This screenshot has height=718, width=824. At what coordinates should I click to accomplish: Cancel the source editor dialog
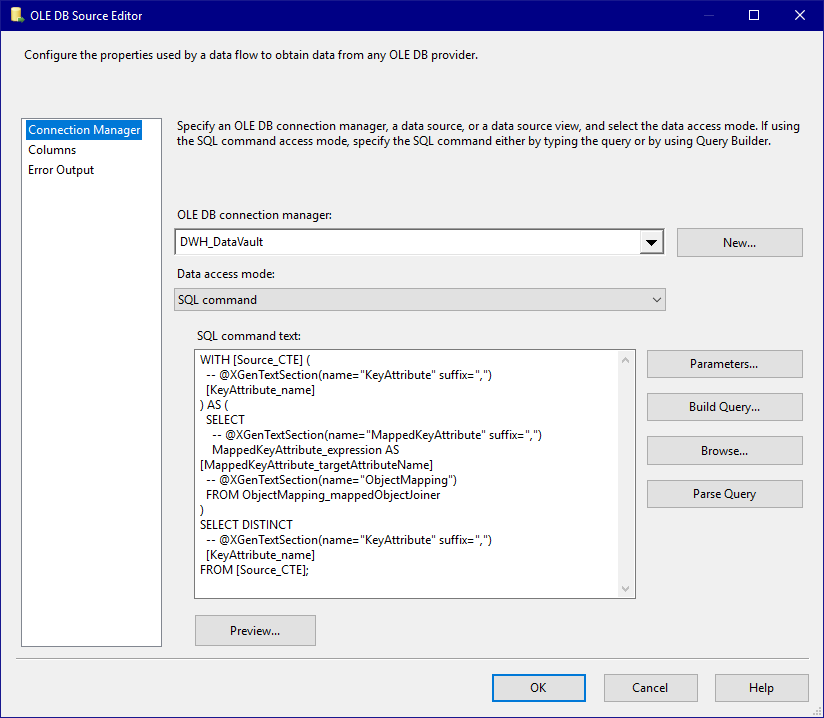650,688
